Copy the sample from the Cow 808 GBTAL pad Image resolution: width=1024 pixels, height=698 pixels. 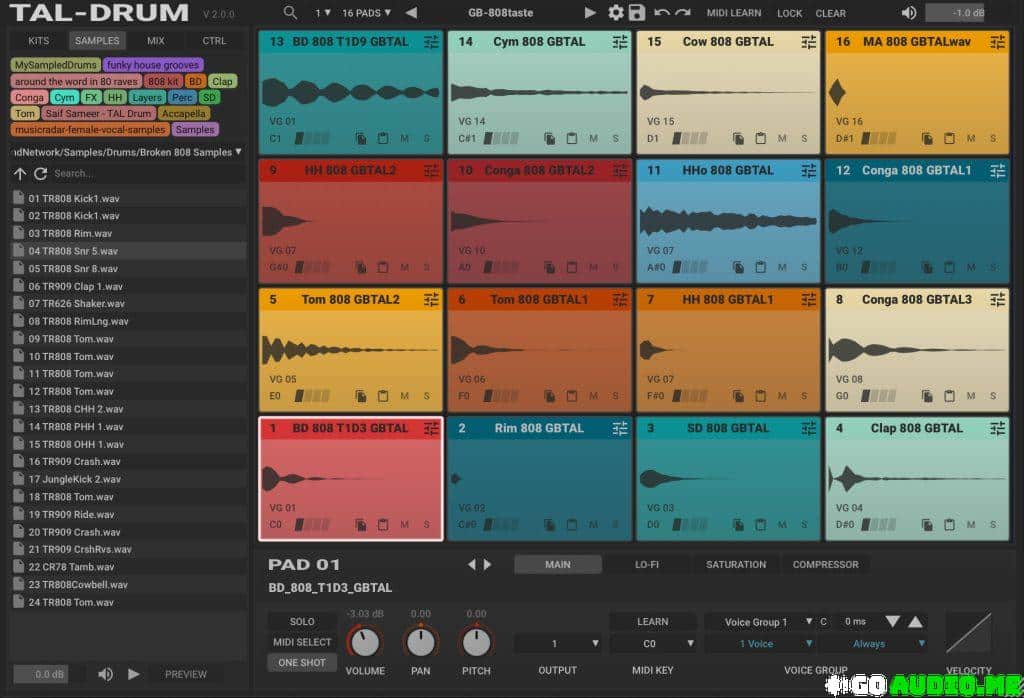(737, 138)
